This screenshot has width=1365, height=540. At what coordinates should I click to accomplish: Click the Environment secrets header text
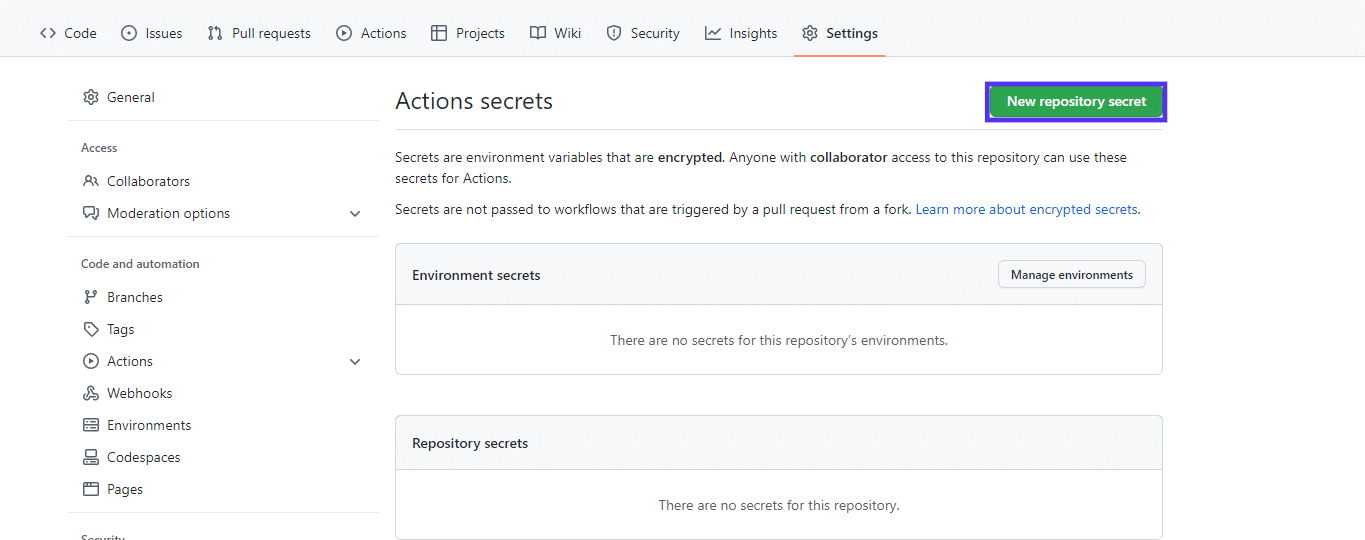coord(476,275)
